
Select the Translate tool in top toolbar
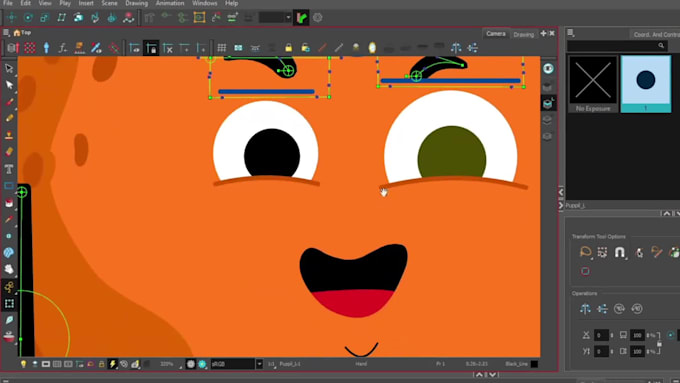[x=11, y=18]
